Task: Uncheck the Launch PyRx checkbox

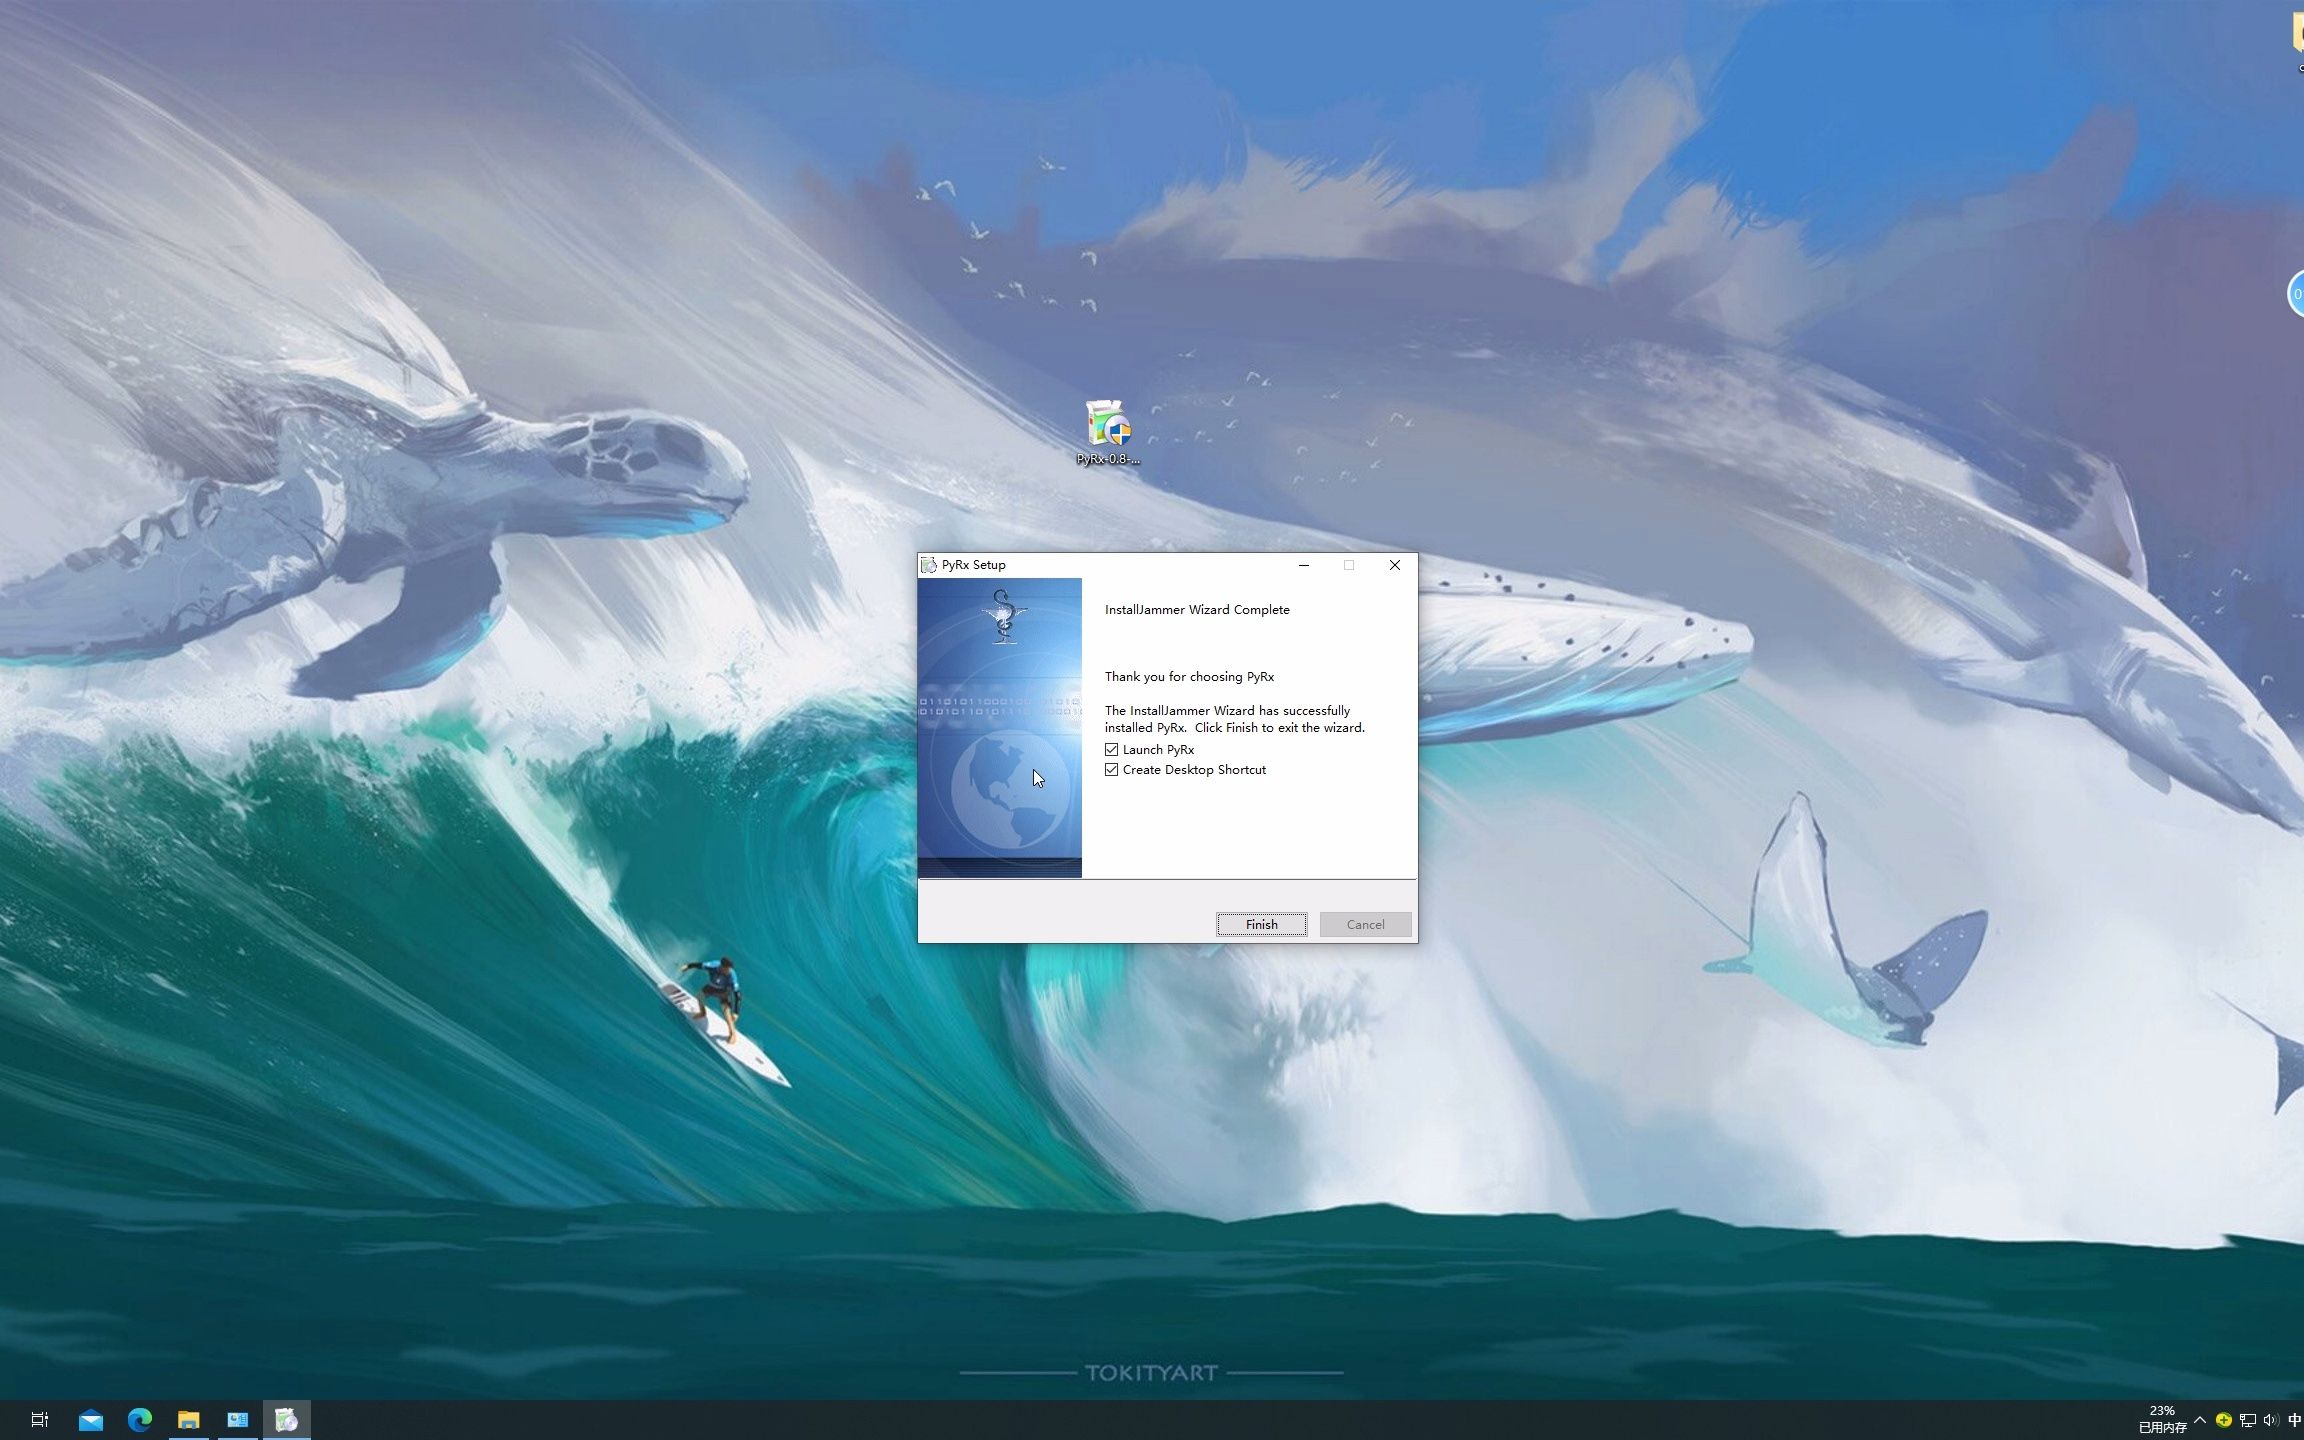Action: 1111,749
